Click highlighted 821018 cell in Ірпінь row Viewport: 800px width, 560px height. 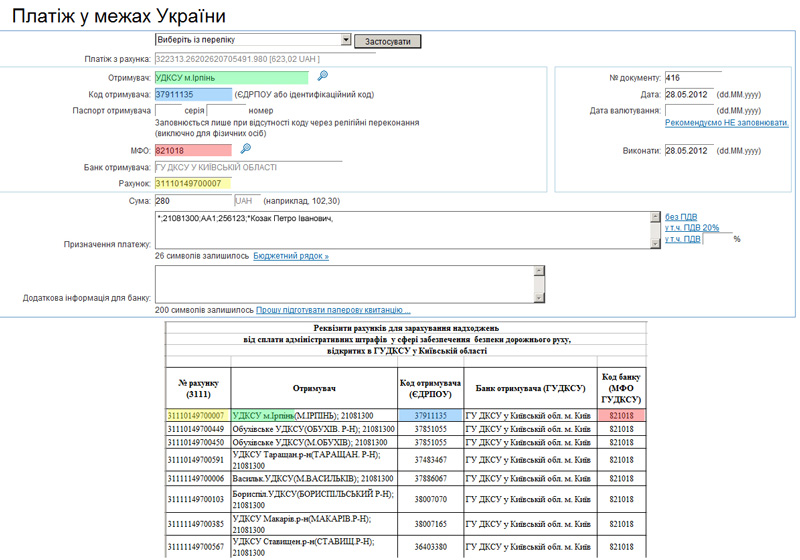coord(621,416)
